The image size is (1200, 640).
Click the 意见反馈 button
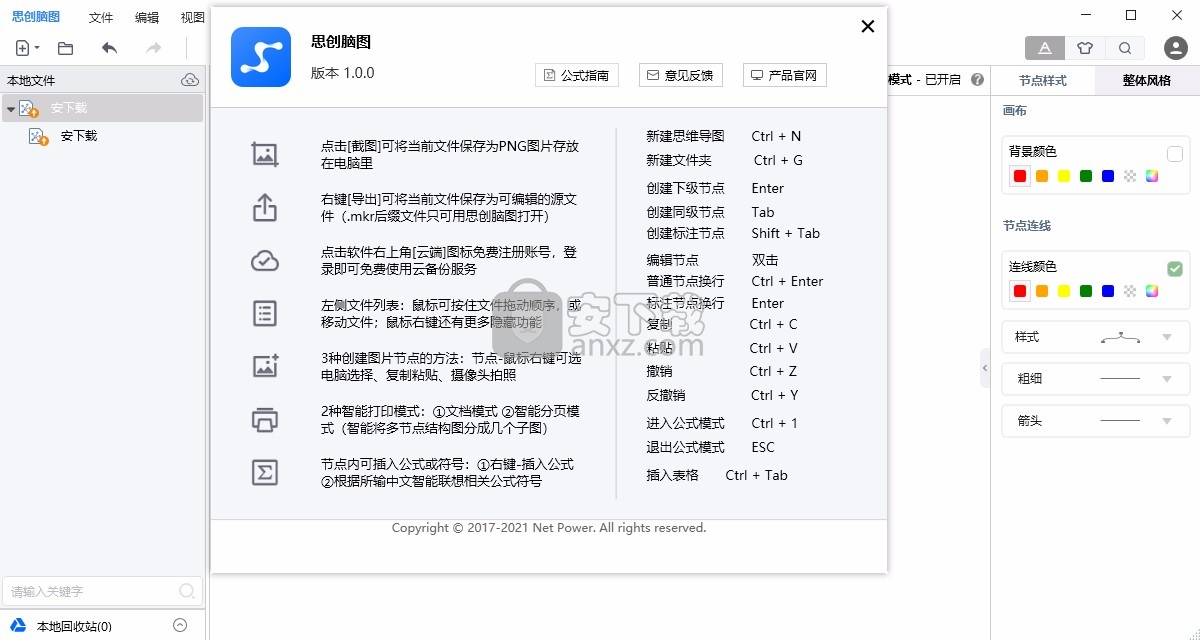681,75
